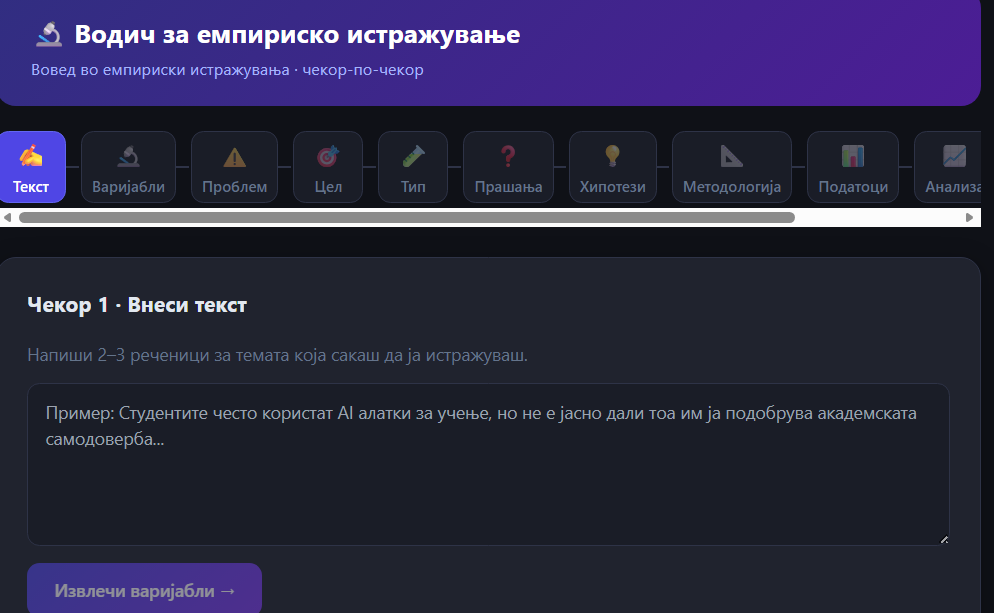Click the Вовед во емпириски истражувања subtitle
Image resolution: width=994 pixels, height=613 pixels.
(227, 70)
